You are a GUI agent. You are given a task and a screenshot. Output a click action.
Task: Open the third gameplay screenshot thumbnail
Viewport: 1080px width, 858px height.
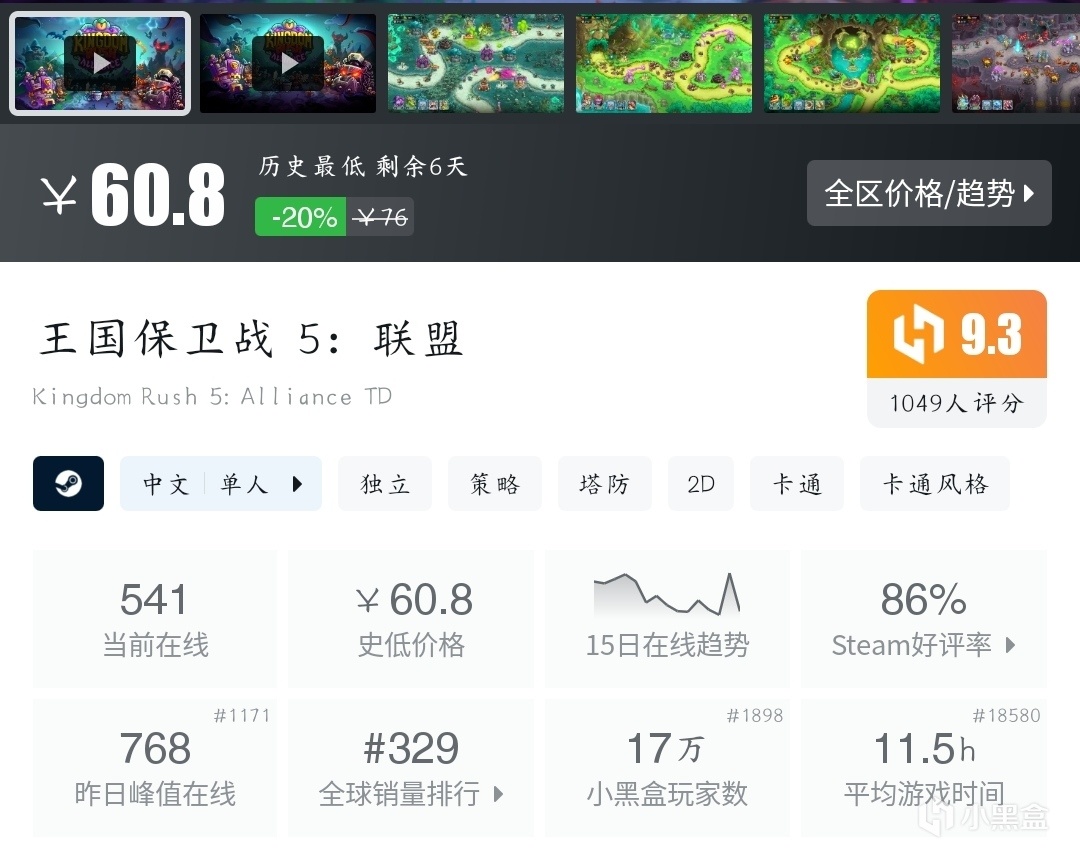[476, 63]
